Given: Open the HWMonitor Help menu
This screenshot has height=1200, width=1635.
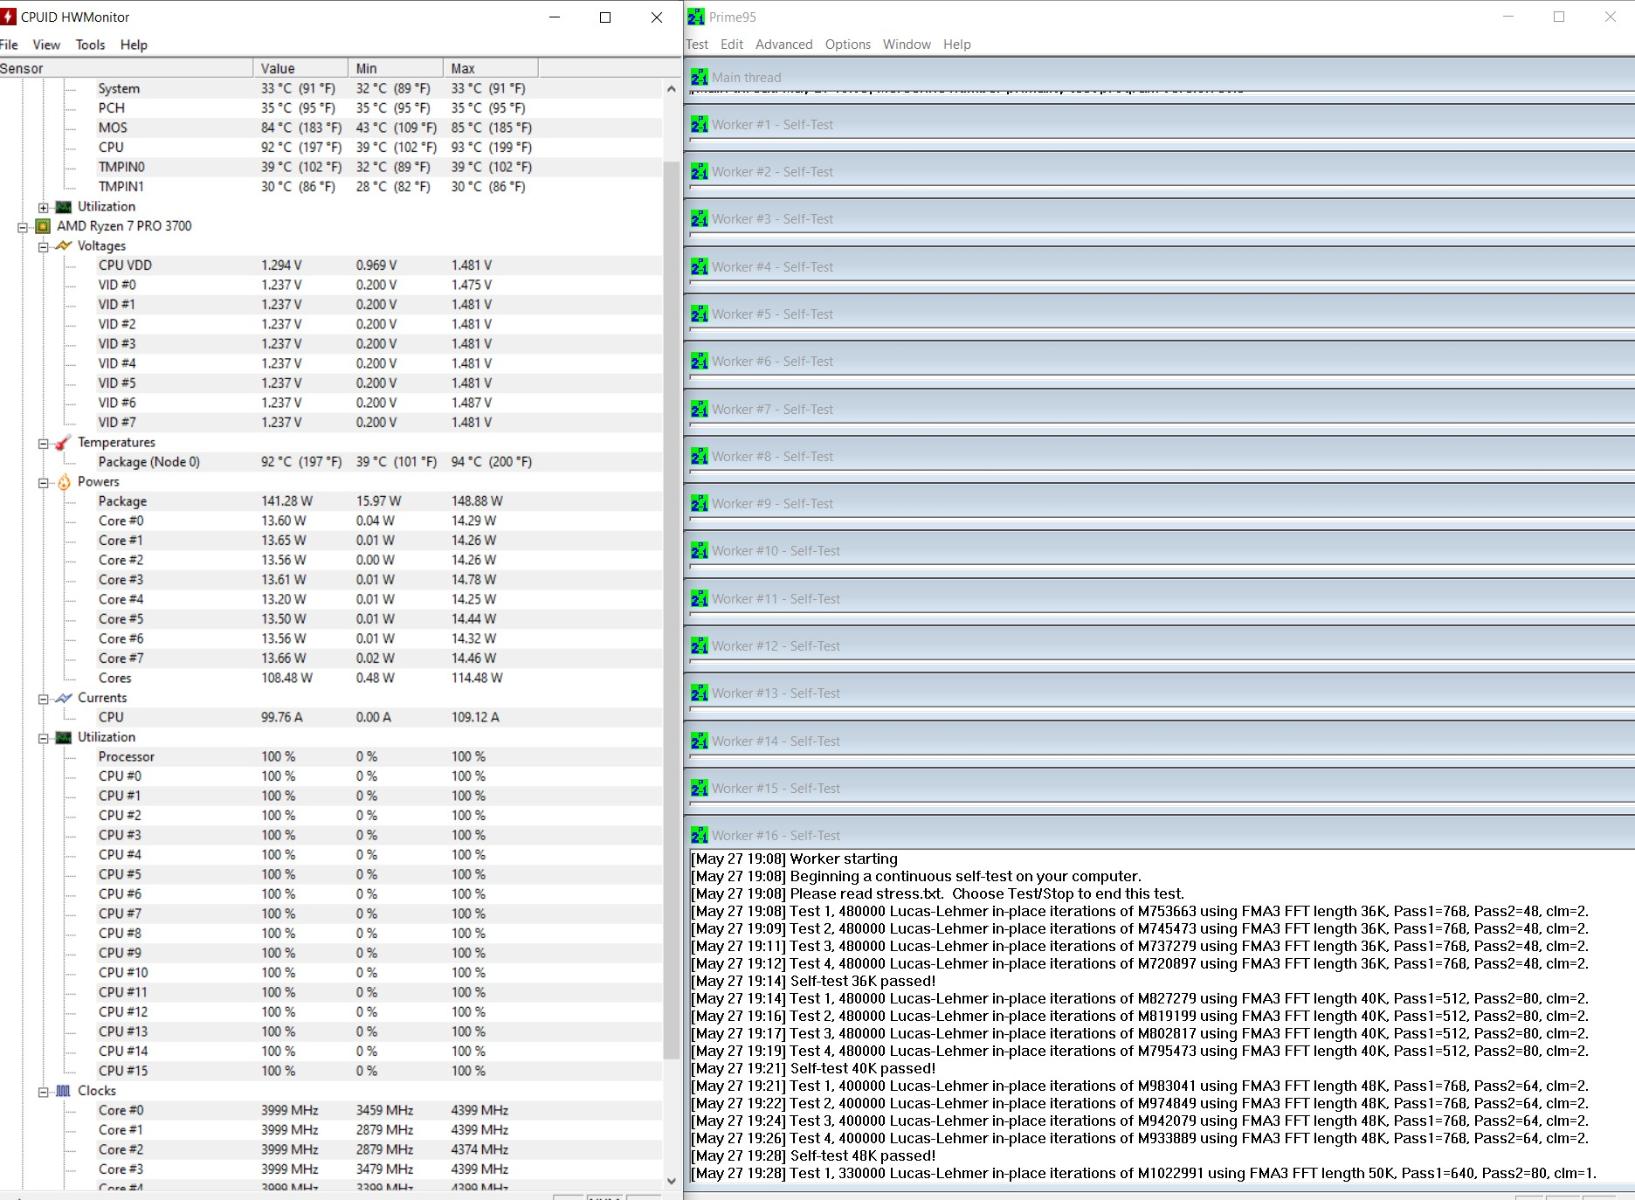Looking at the screenshot, I should tap(134, 45).
